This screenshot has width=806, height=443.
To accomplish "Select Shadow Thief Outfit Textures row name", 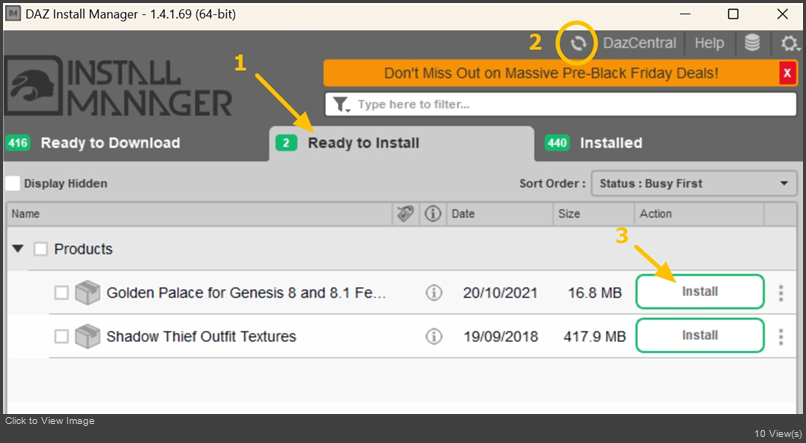I will (x=201, y=337).
